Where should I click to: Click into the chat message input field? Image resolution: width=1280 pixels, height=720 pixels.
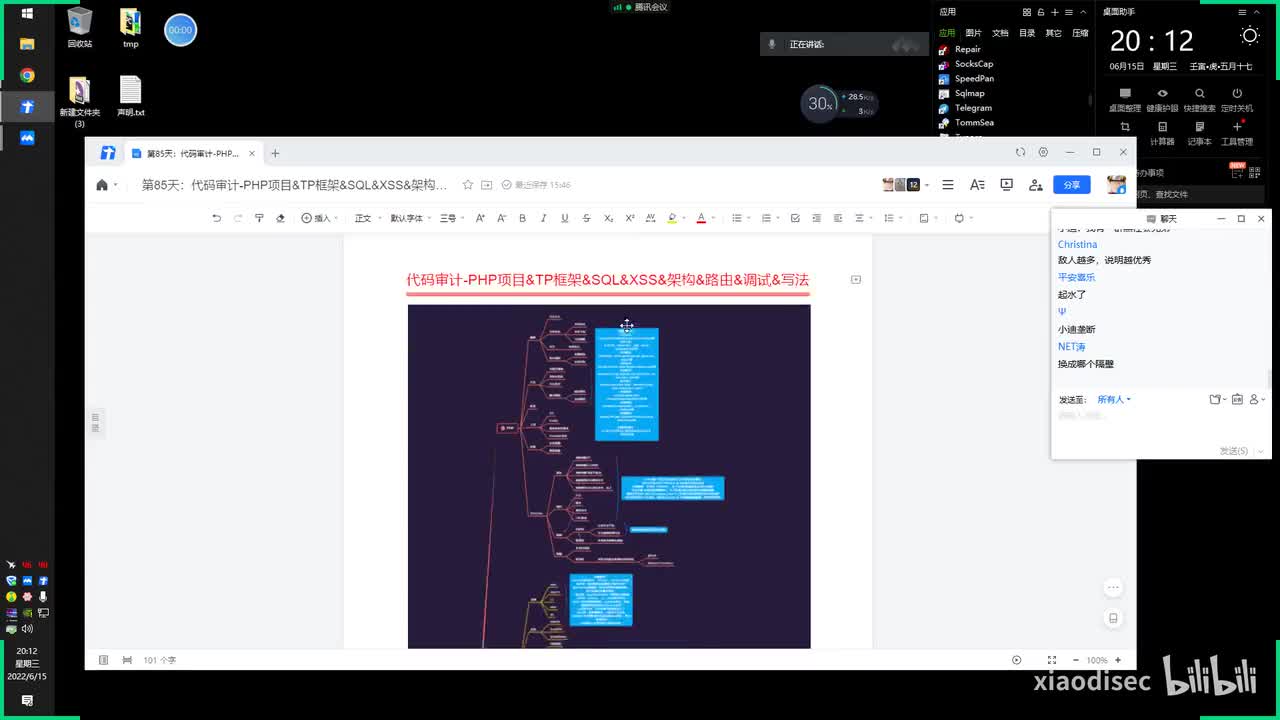pyautogui.click(x=1160, y=426)
